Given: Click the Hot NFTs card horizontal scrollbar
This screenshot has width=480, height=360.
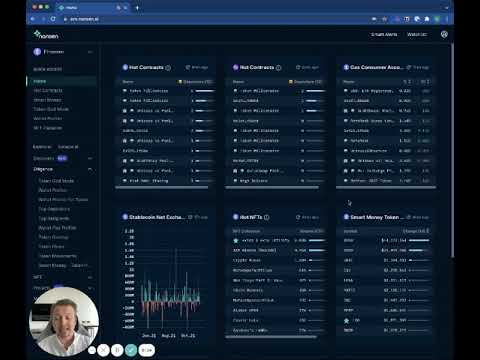Looking at the screenshot, I should click(x=271, y=337).
